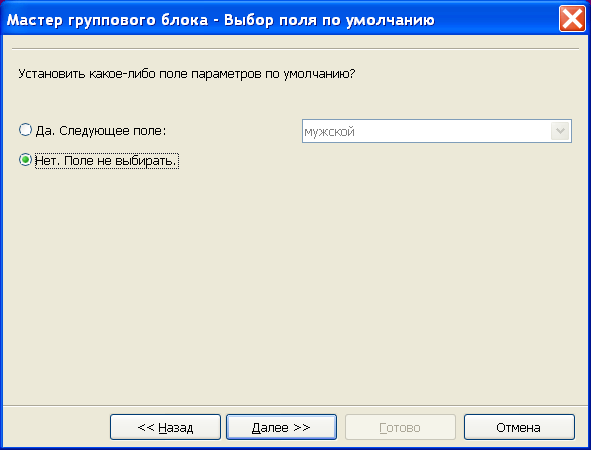Click inside the "мужской" text area
The width and height of the screenshot is (591, 450).
coord(426,131)
